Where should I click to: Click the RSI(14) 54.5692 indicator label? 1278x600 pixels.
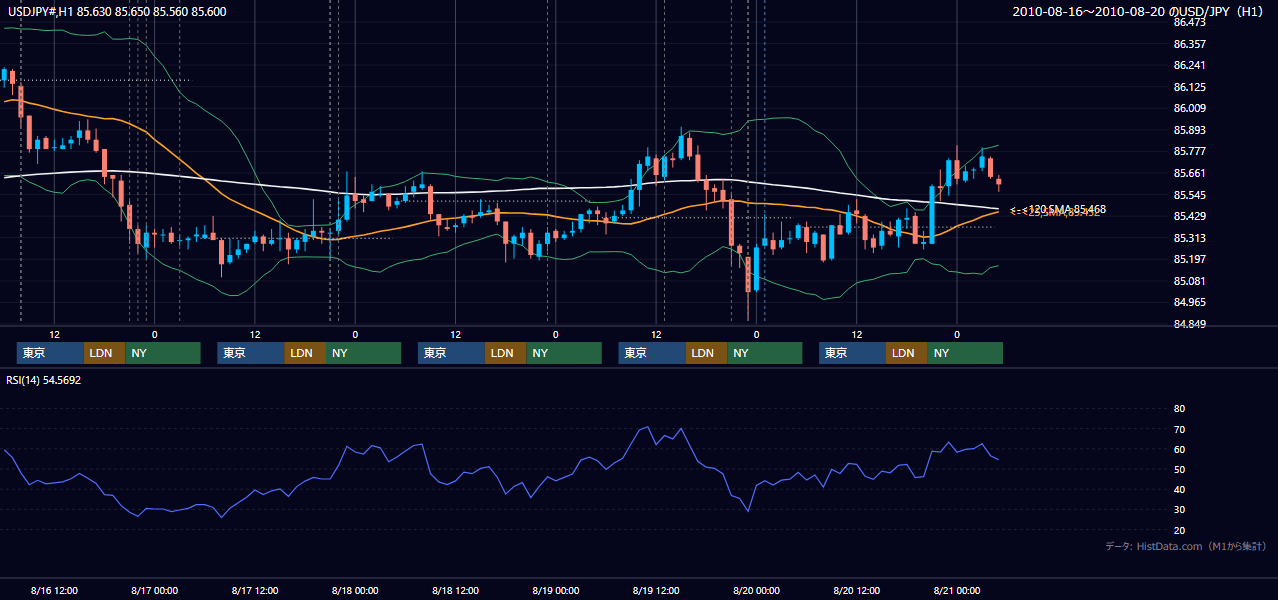(43, 380)
